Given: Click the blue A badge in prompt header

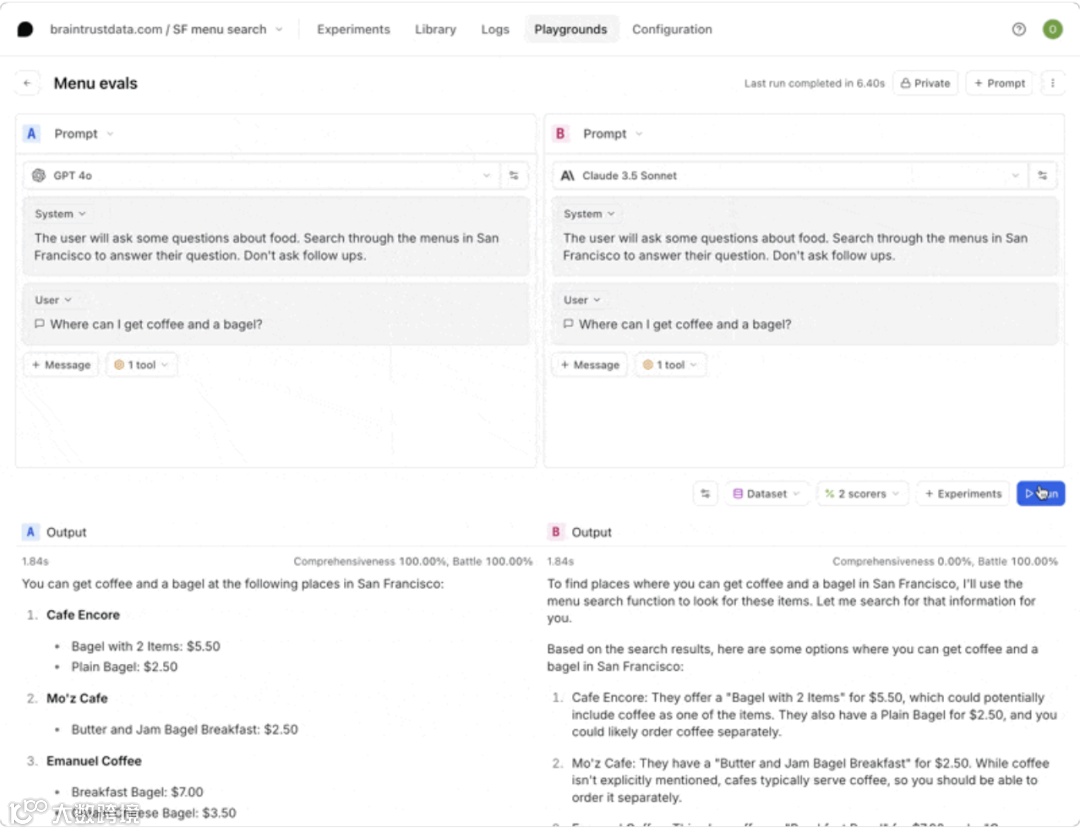Looking at the screenshot, I should 31,134.
